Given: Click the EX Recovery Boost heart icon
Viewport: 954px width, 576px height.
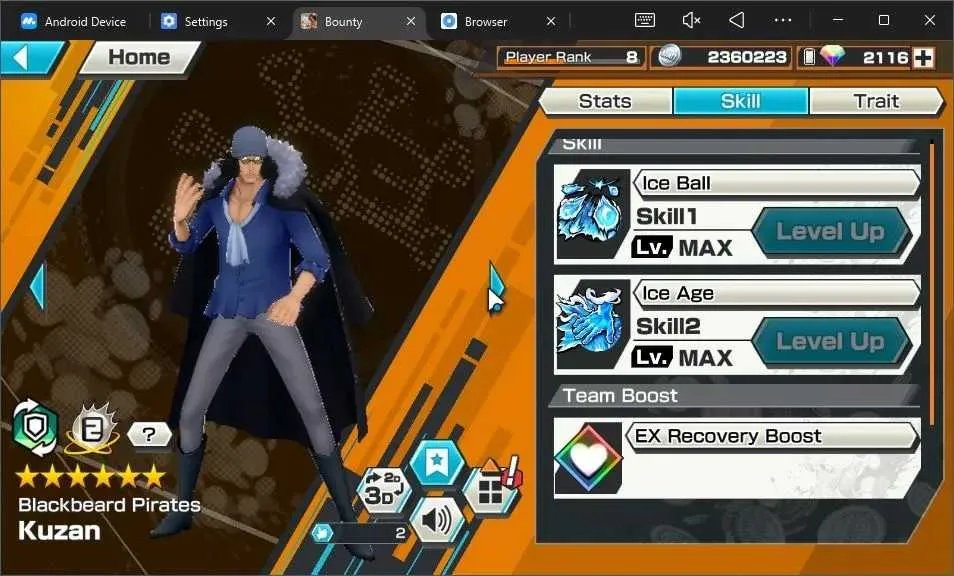Looking at the screenshot, I should [x=588, y=458].
